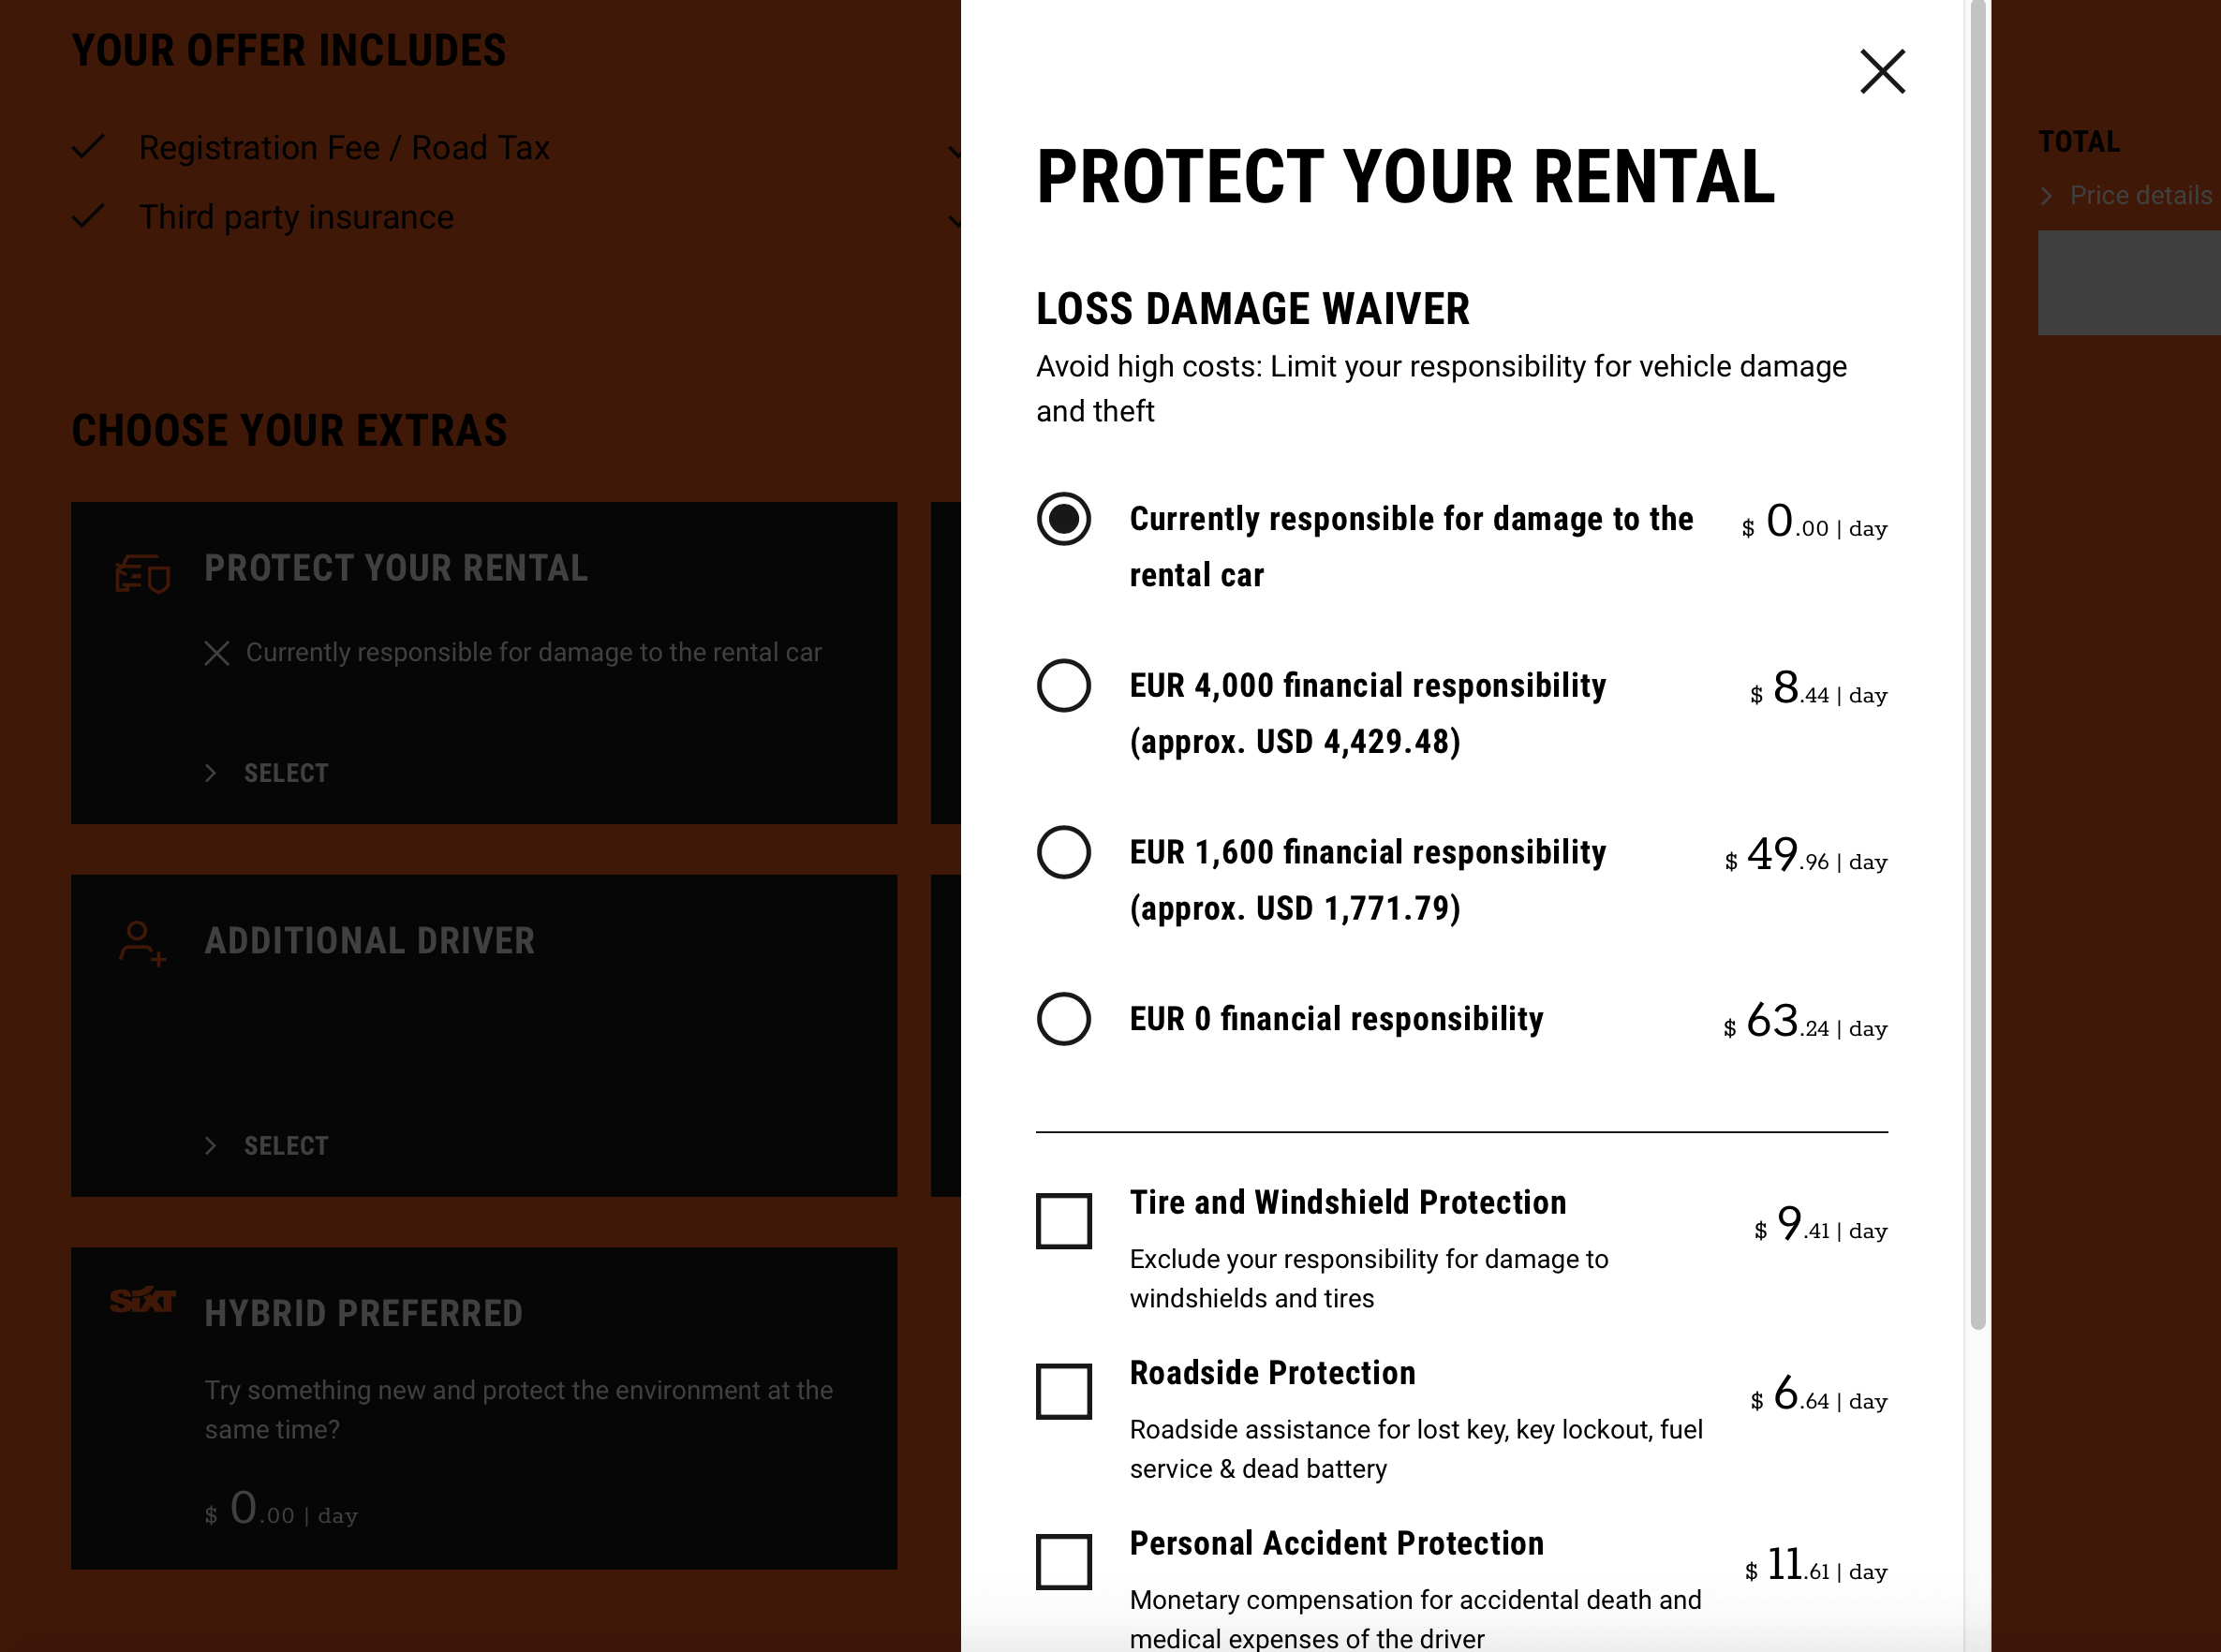
Task: Choose EUR 1,600 financial responsibility option
Action: pos(1063,853)
